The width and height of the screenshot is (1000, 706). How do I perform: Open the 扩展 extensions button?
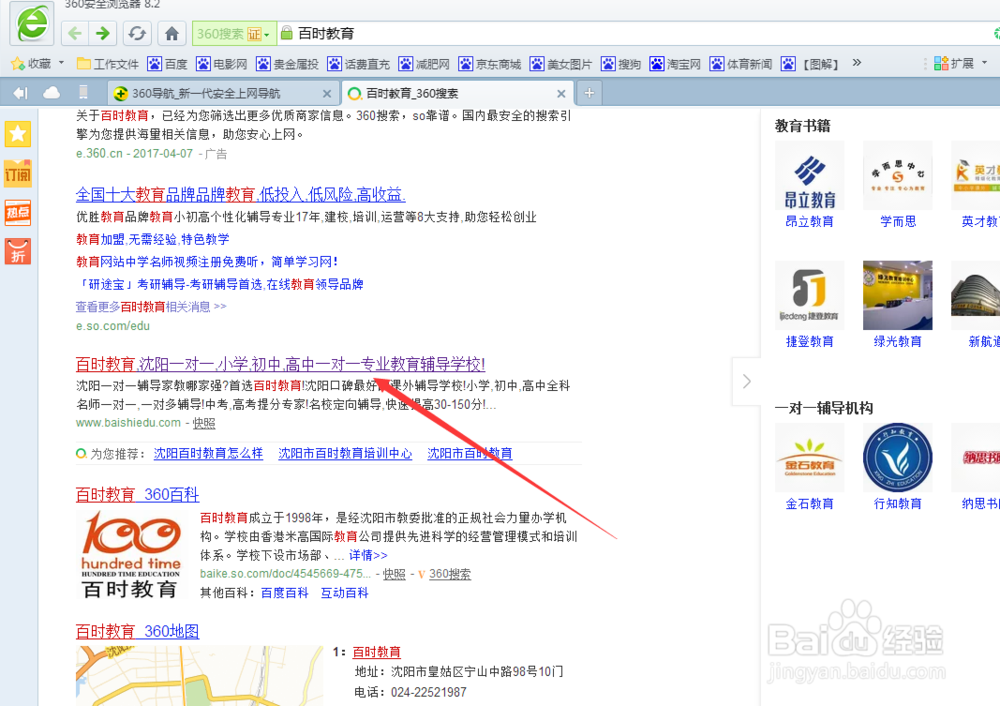(x=954, y=63)
